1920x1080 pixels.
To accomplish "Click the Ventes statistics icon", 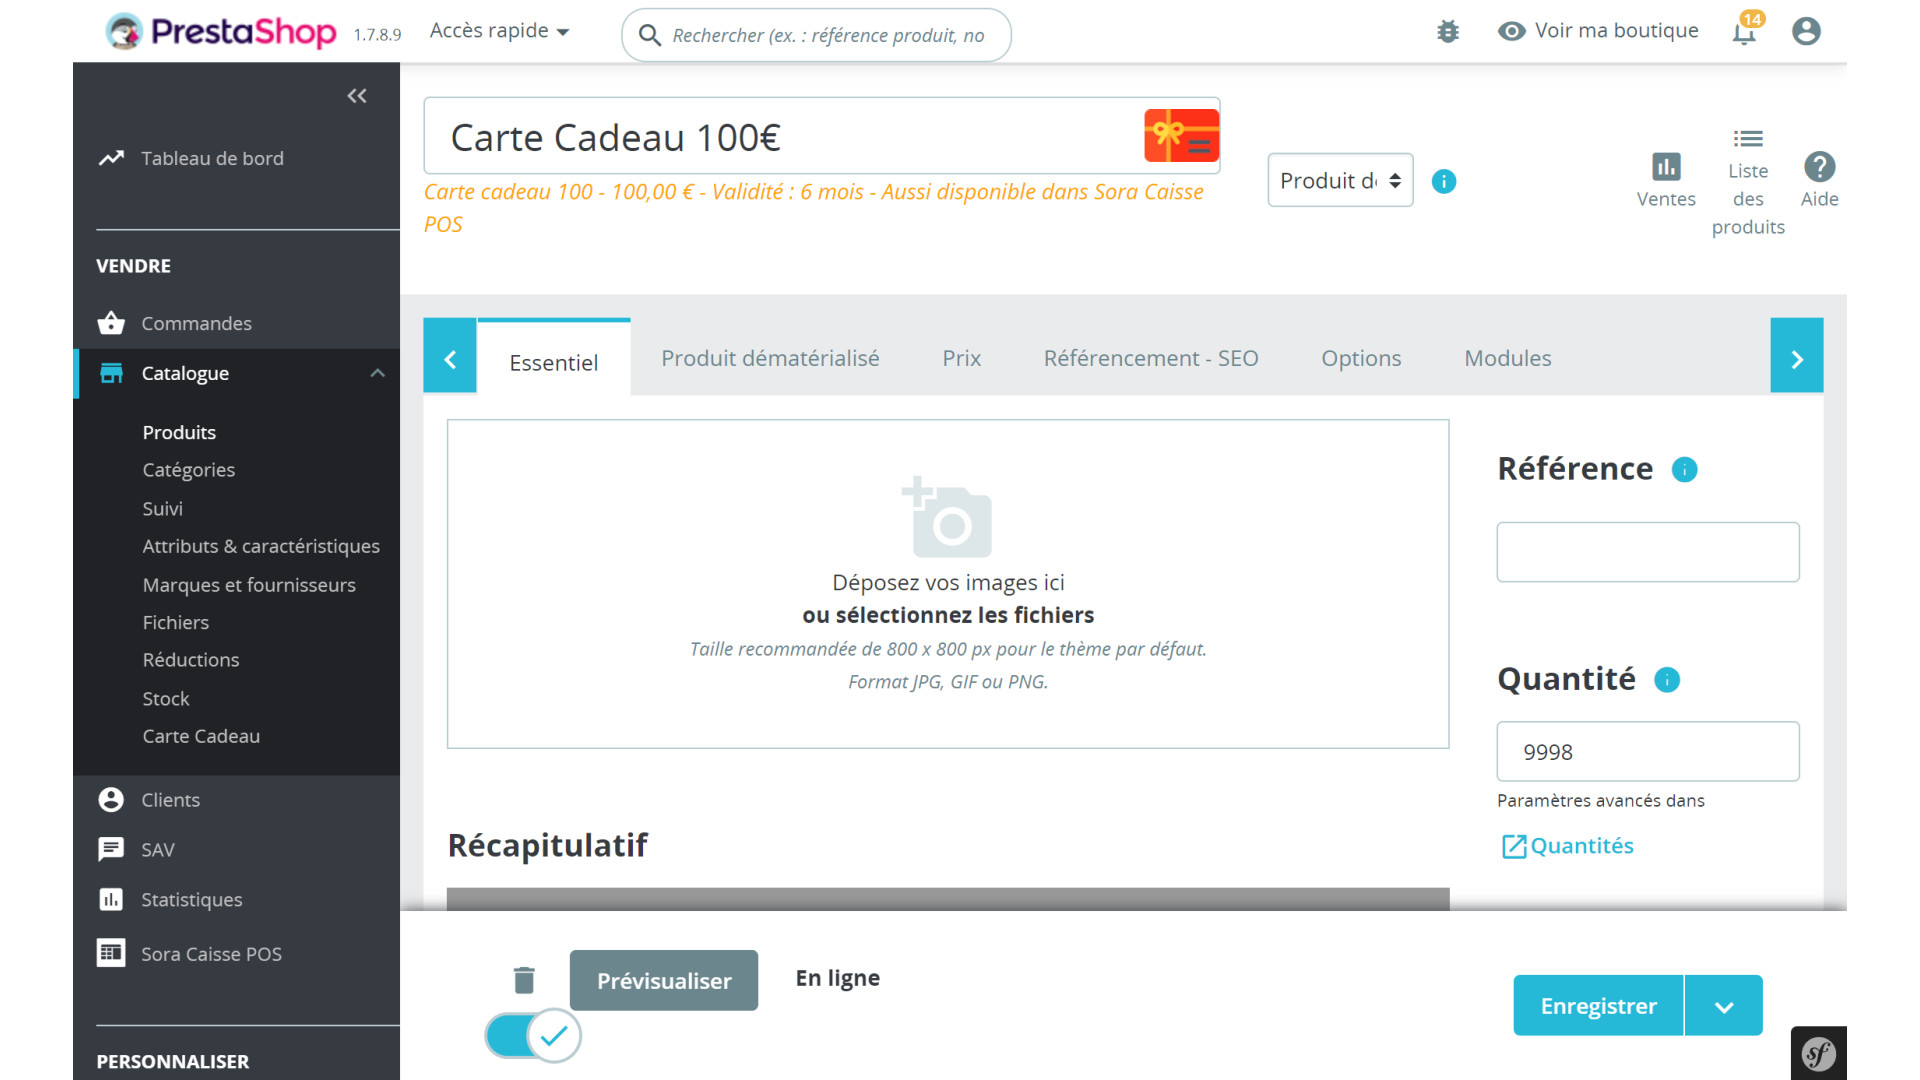I will click(x=1666, y=167).
